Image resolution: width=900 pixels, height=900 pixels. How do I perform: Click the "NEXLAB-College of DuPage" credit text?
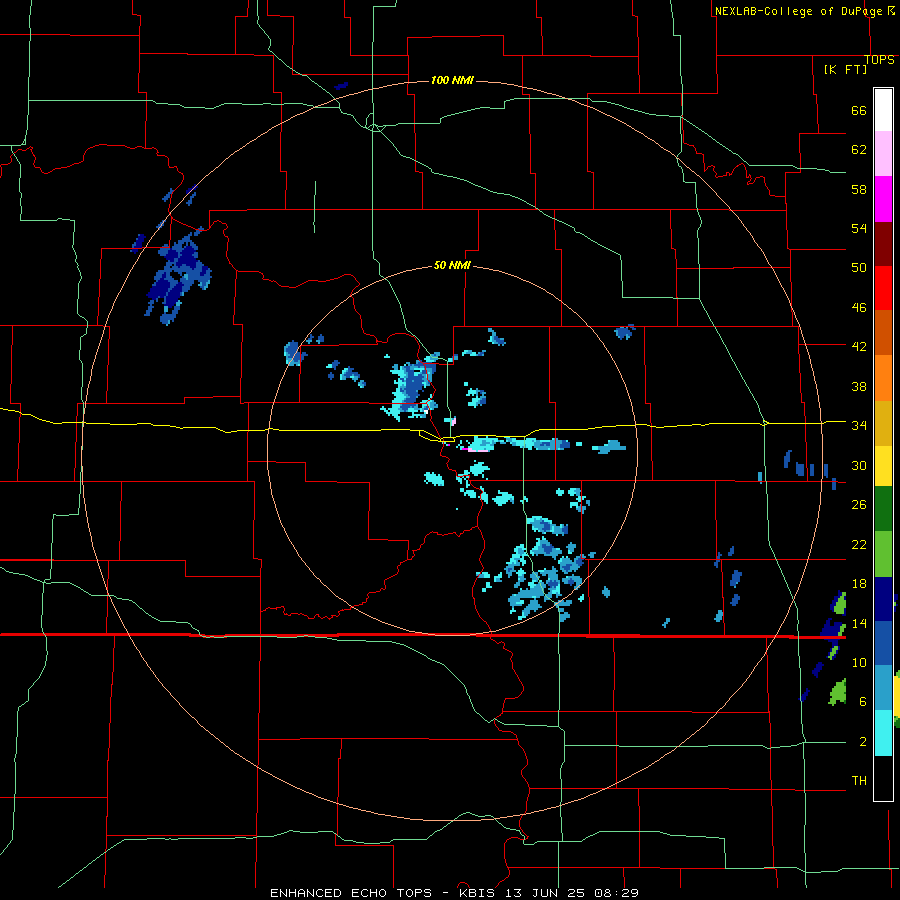(798, 11)
